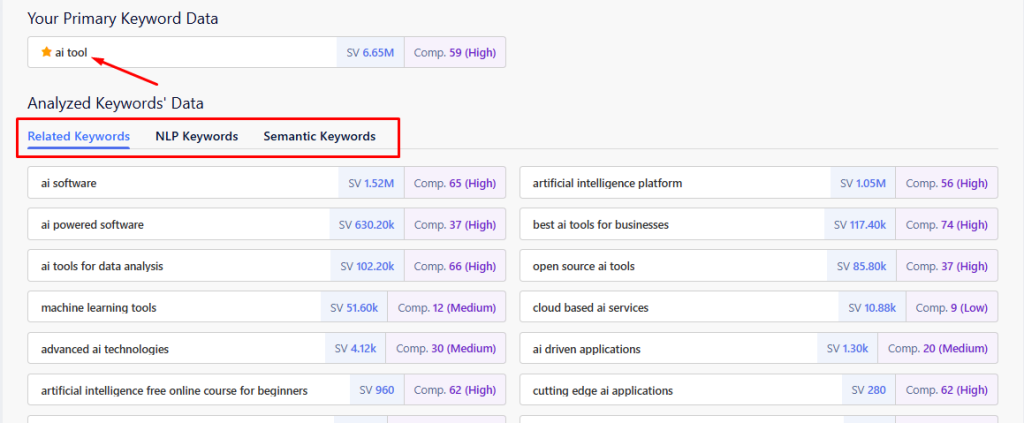Viewport: 1024px width, 423px height.
Task: Select 'ai tools for data analysis' keyword
Action: click(x=102, y=266)
